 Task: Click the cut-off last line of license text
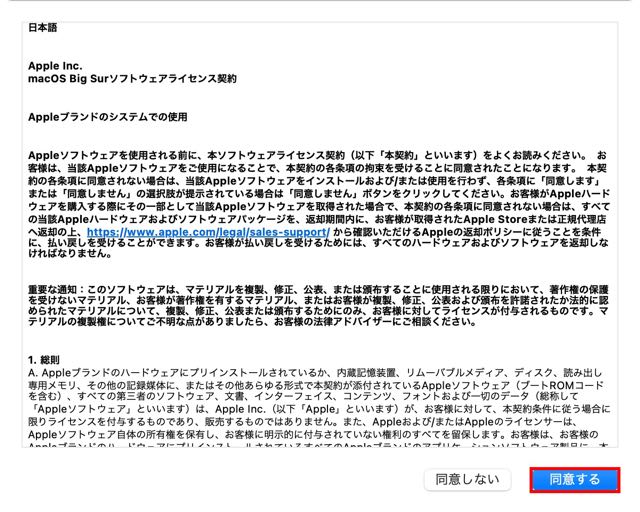point(319,445)
